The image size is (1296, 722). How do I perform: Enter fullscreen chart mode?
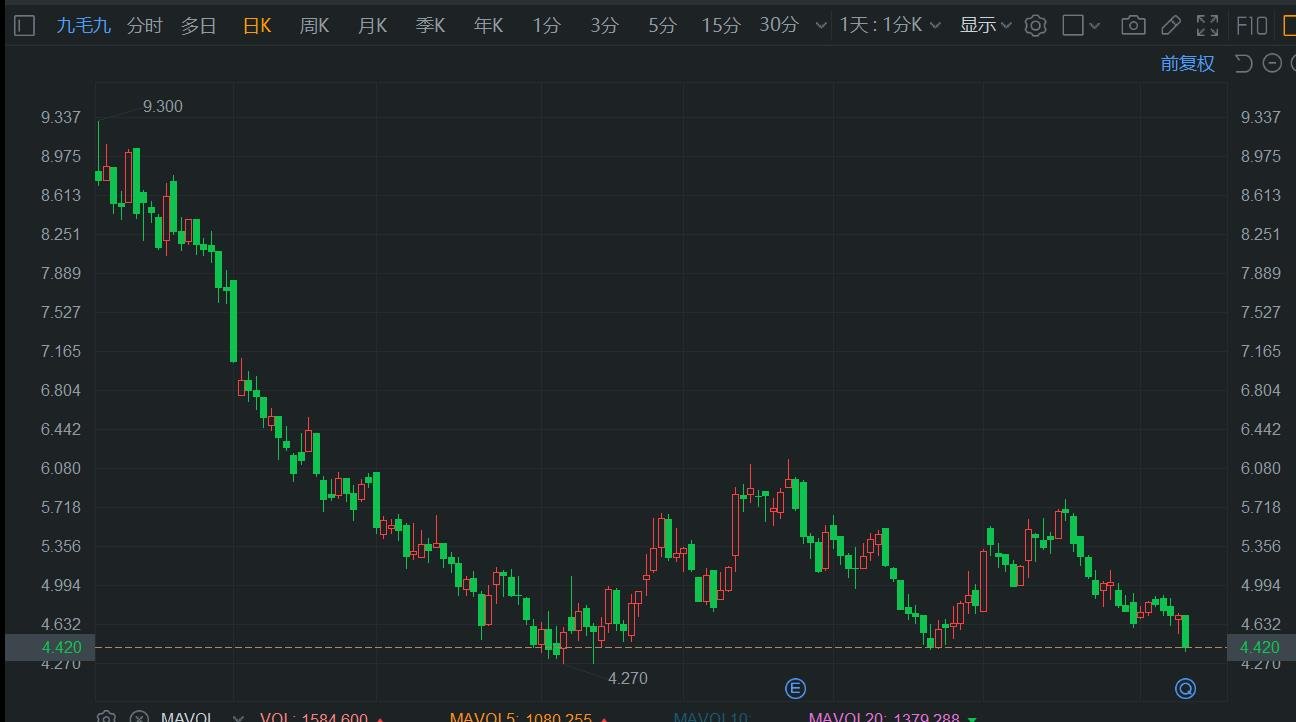pos(1207,25)
